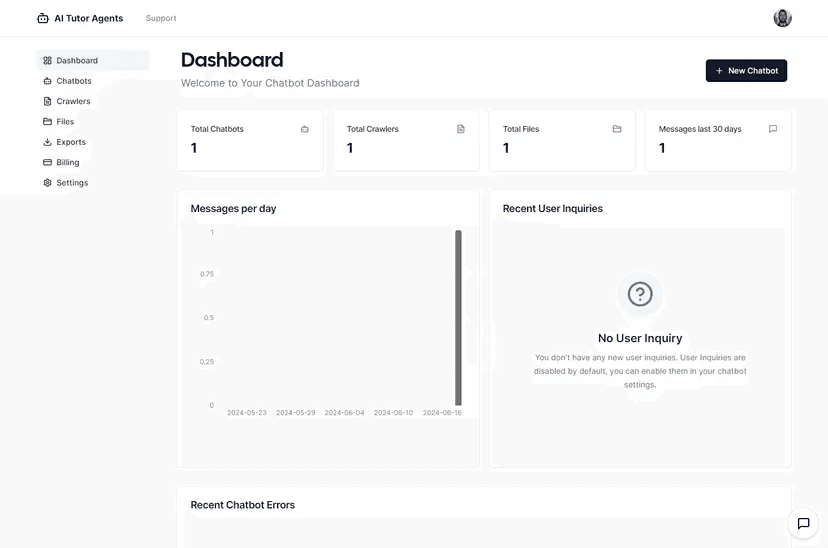
Task: Click the Welcome to Your Chatbot Dashboard subtitle
Action: (270, 83)
